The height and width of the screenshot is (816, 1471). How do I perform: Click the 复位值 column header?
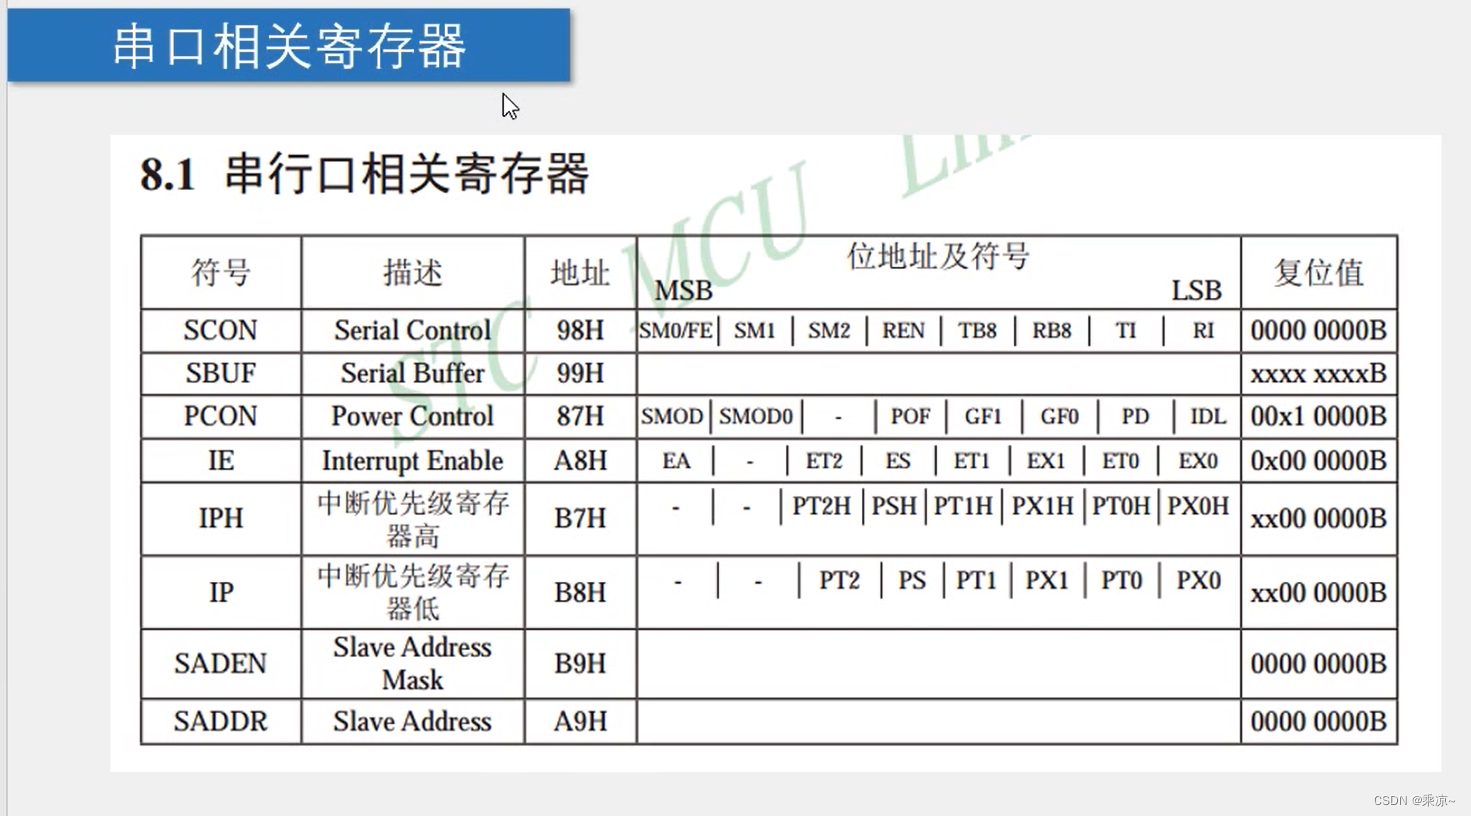pyautogui.click(x=1318, y=272)
